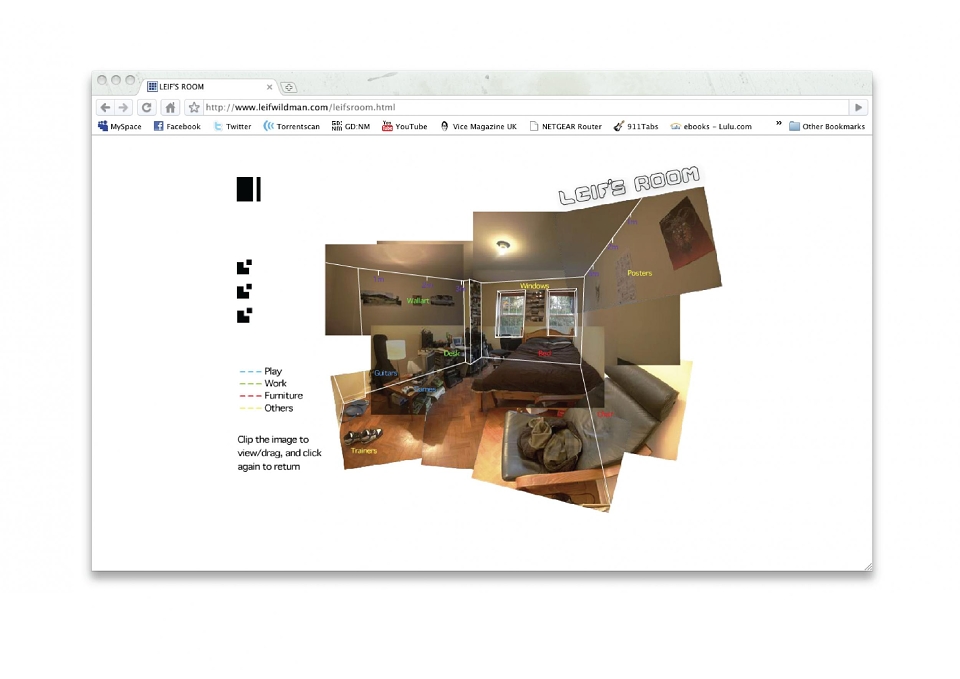Select the second small black squares icon
960x679 pixels.
point(244,291)
